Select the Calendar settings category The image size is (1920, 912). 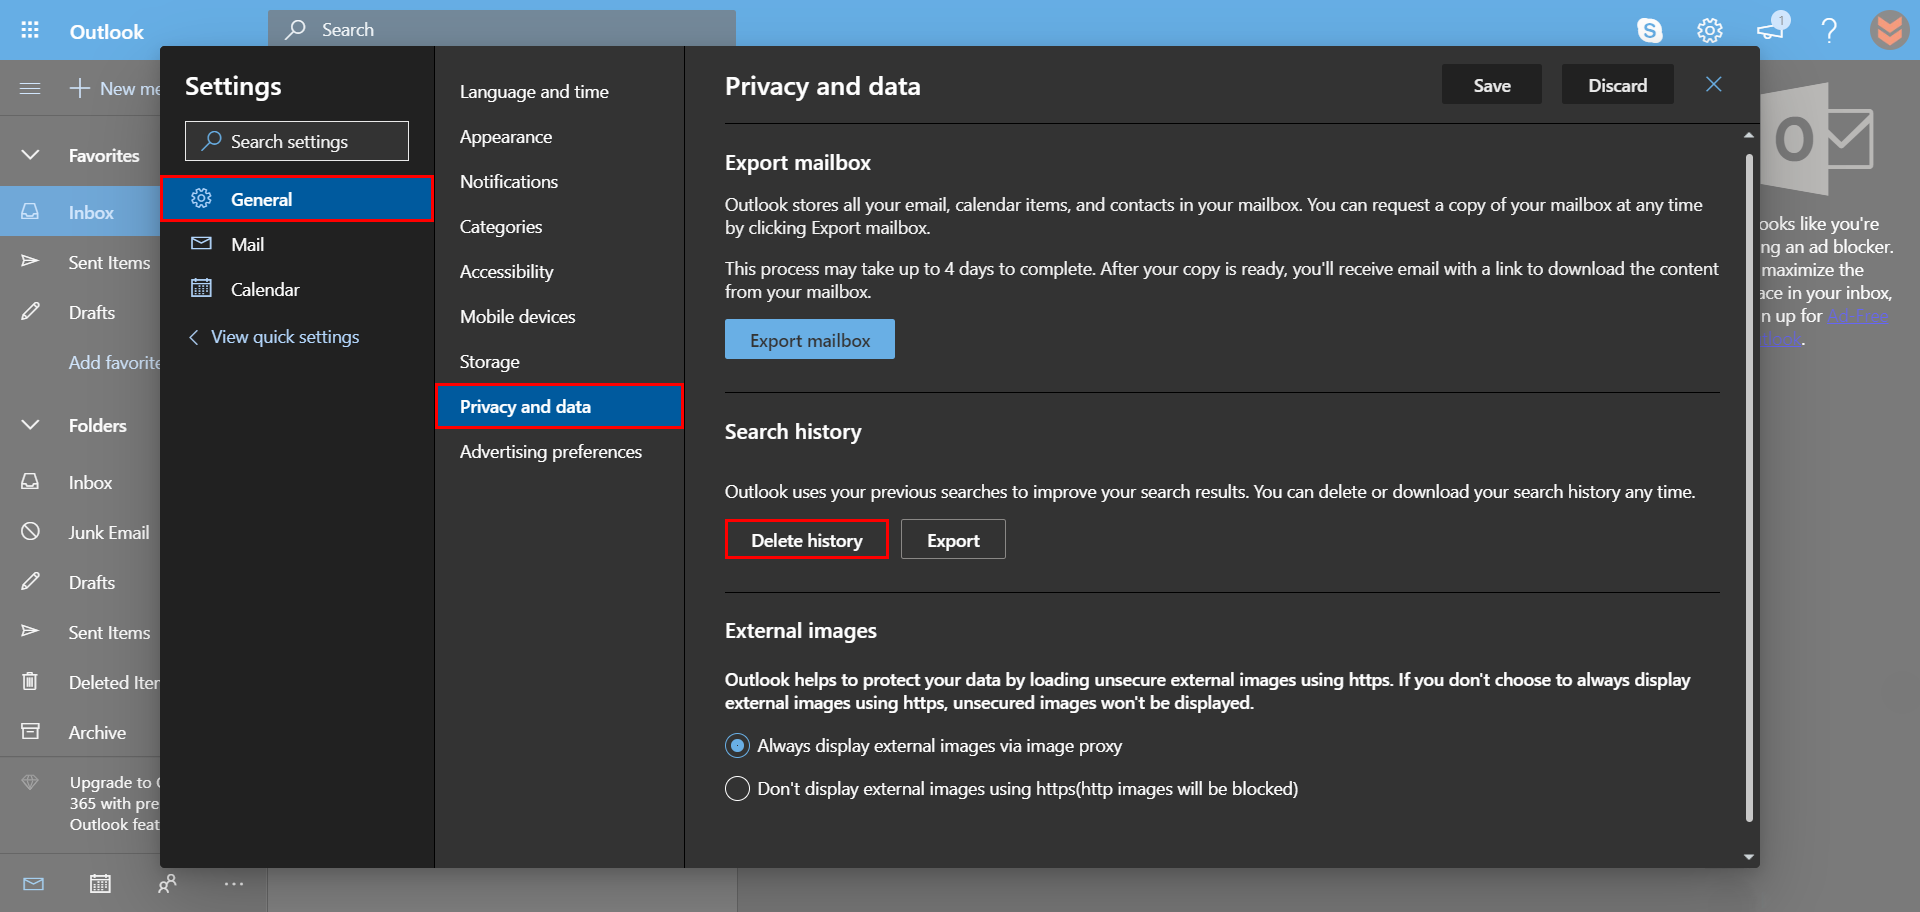pyautogui.click(x=297, y=289)
